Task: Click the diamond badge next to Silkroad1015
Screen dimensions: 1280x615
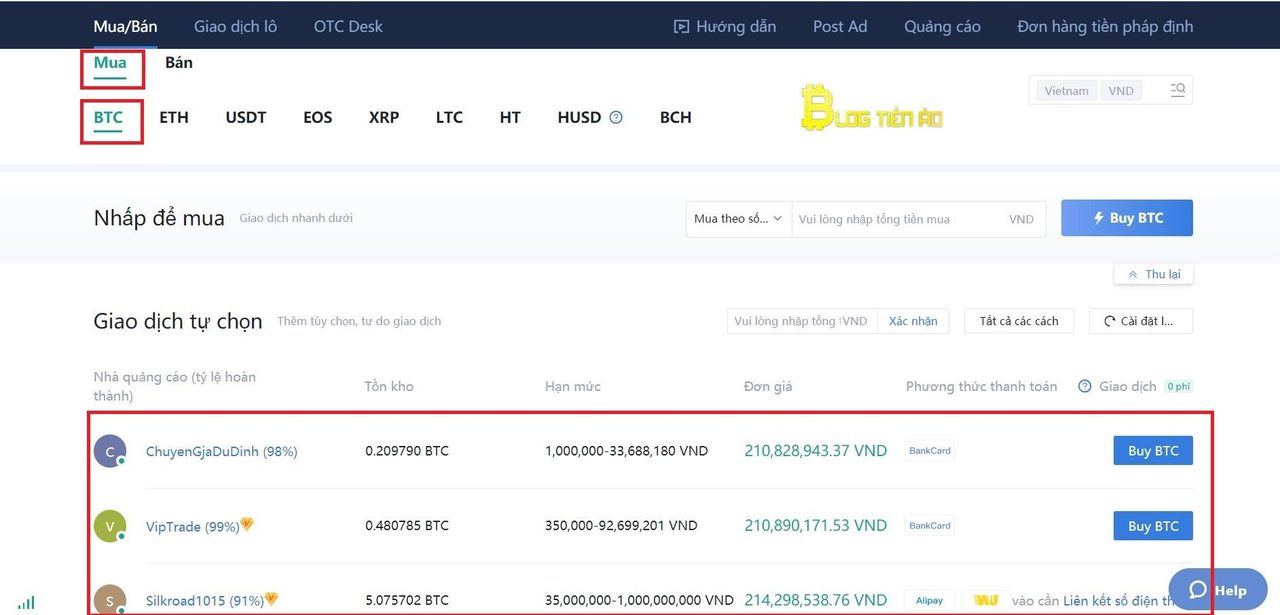Action: tap(271, 599)
